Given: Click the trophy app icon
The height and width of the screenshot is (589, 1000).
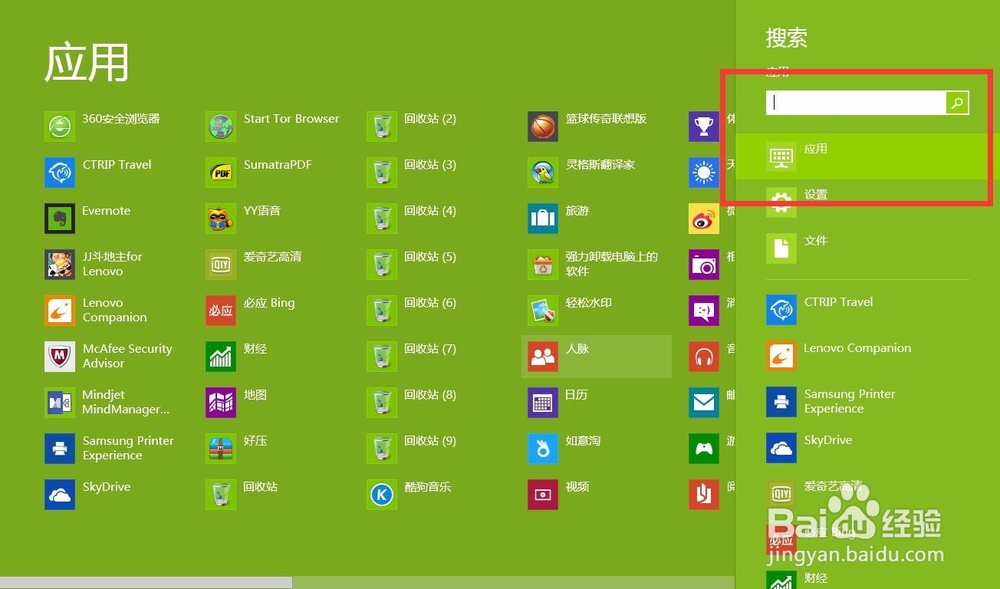Looking at the screenshot, I should point(704,126).
